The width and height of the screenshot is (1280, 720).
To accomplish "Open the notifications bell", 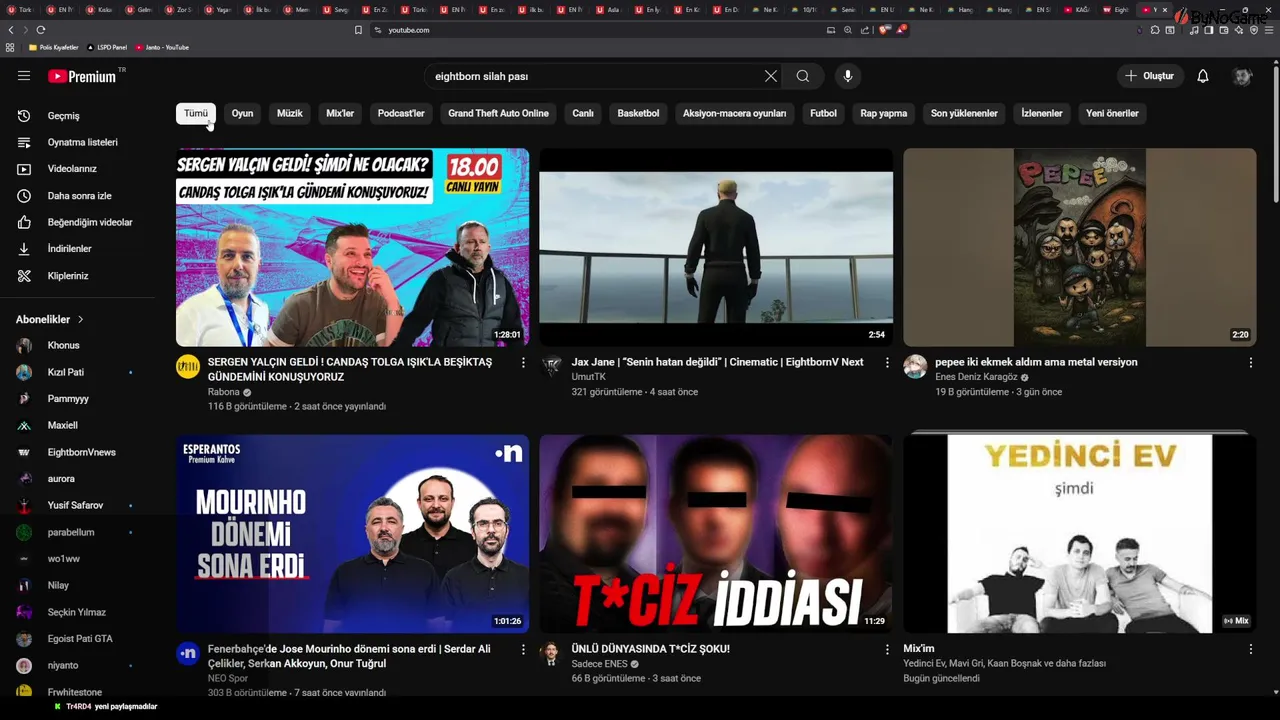I will [x=1203, y=76].
